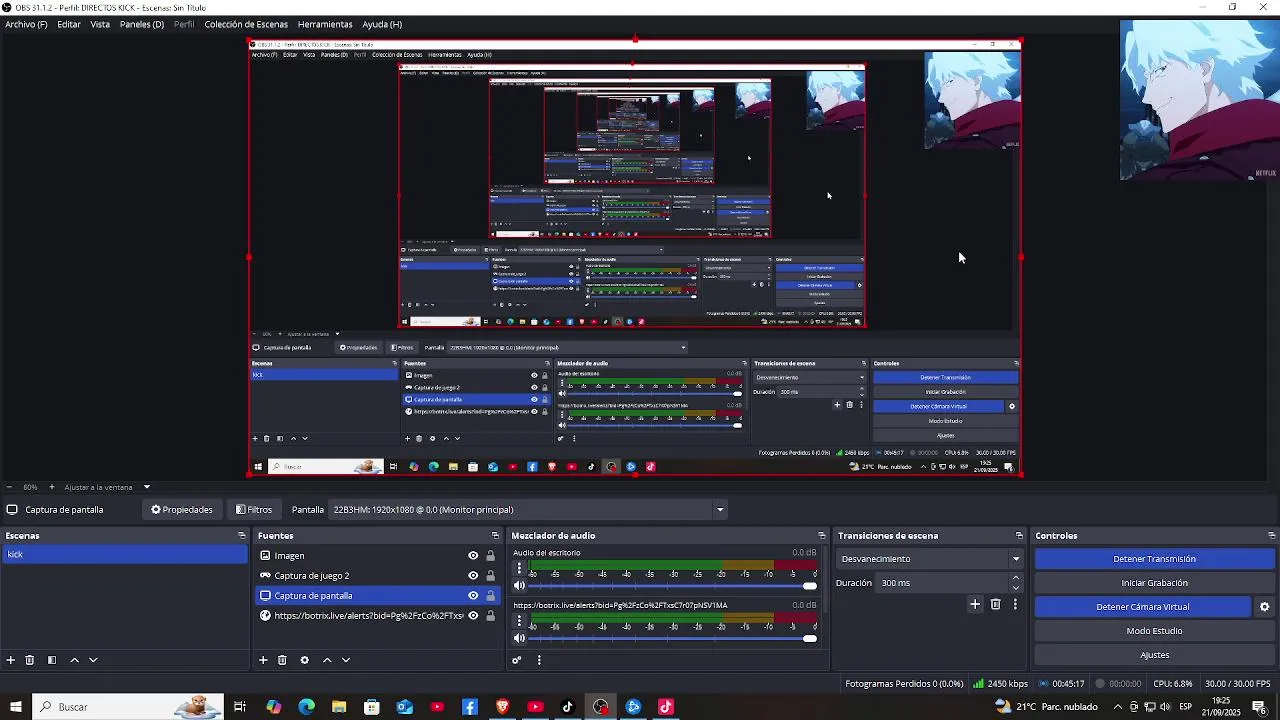Screen dimensions: 1280x720
Task: Pop out the Transiciones de escena dock
Action: pos(1019,536)
